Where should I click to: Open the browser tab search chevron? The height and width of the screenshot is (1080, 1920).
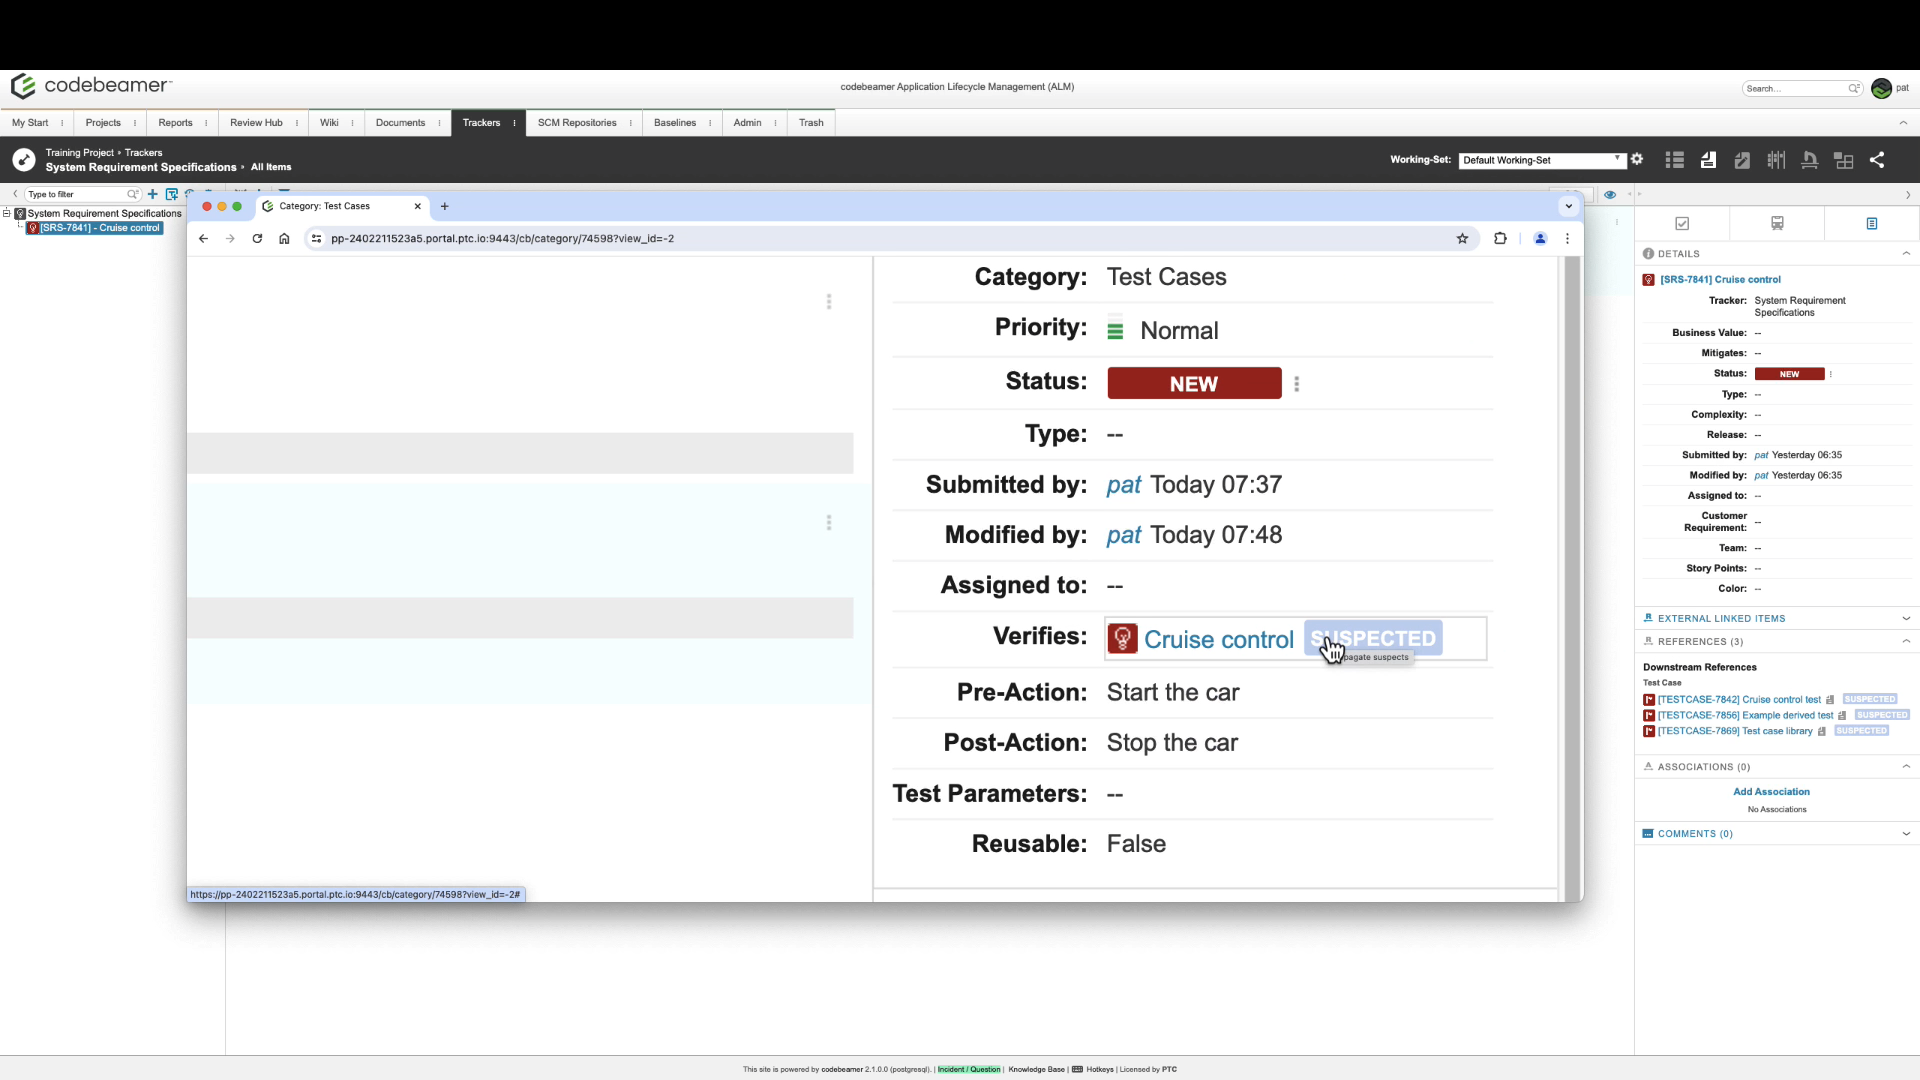[x=1568, y=206]
